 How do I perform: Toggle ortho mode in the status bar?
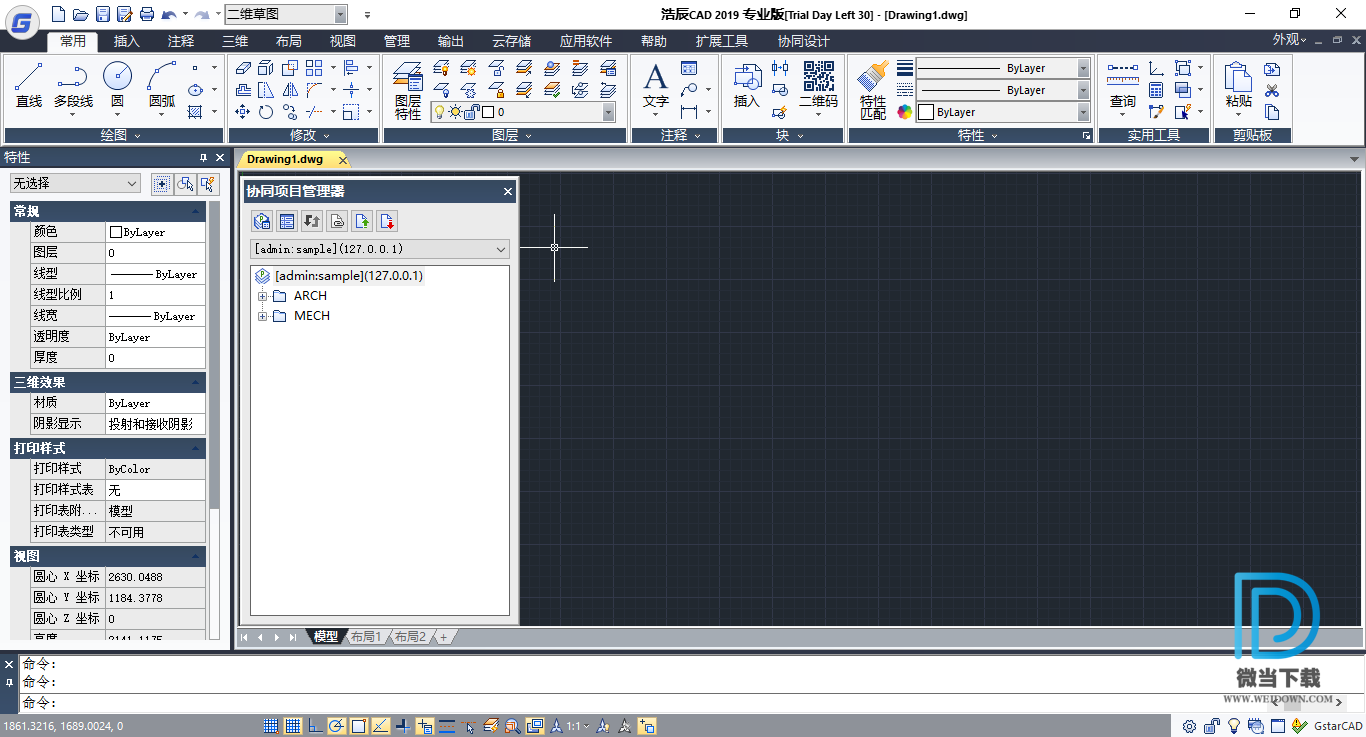point(315,726)
